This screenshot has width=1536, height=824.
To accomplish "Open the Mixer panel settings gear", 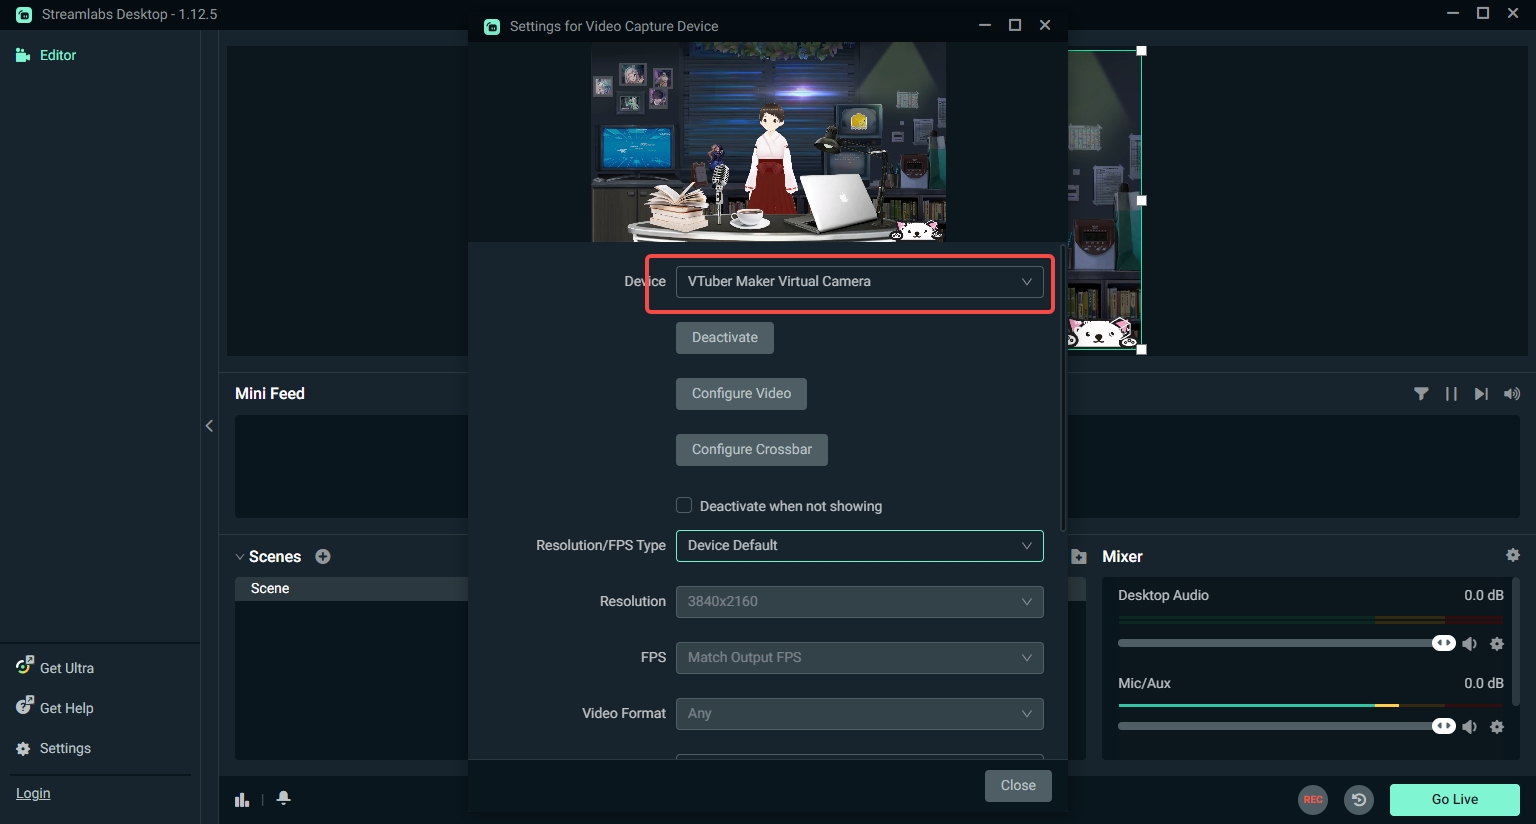I will pyautogui.click(x=1513, y=555).
